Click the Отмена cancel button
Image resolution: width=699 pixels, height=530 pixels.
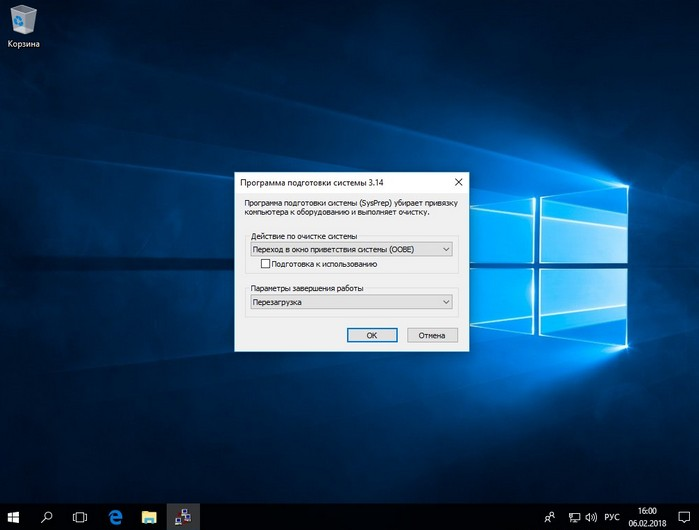click(432, 335)
